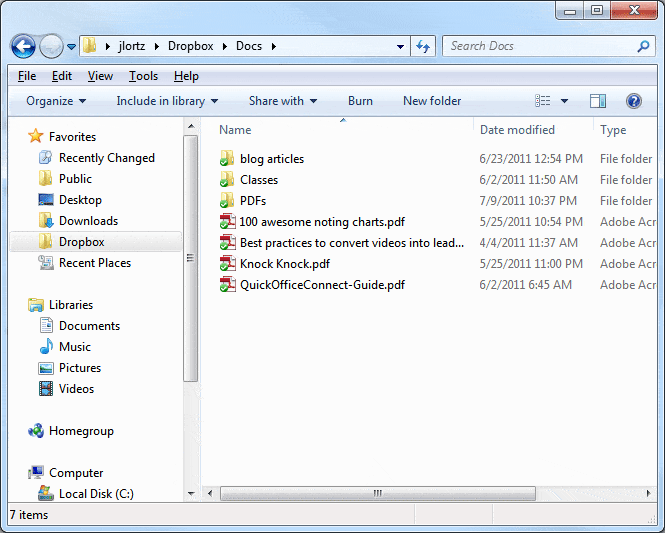The height and width of the screenshot is (533, 665).
Task: Click the 6/23/2011 12:54 PM date cell
Action: coord(531,159)
